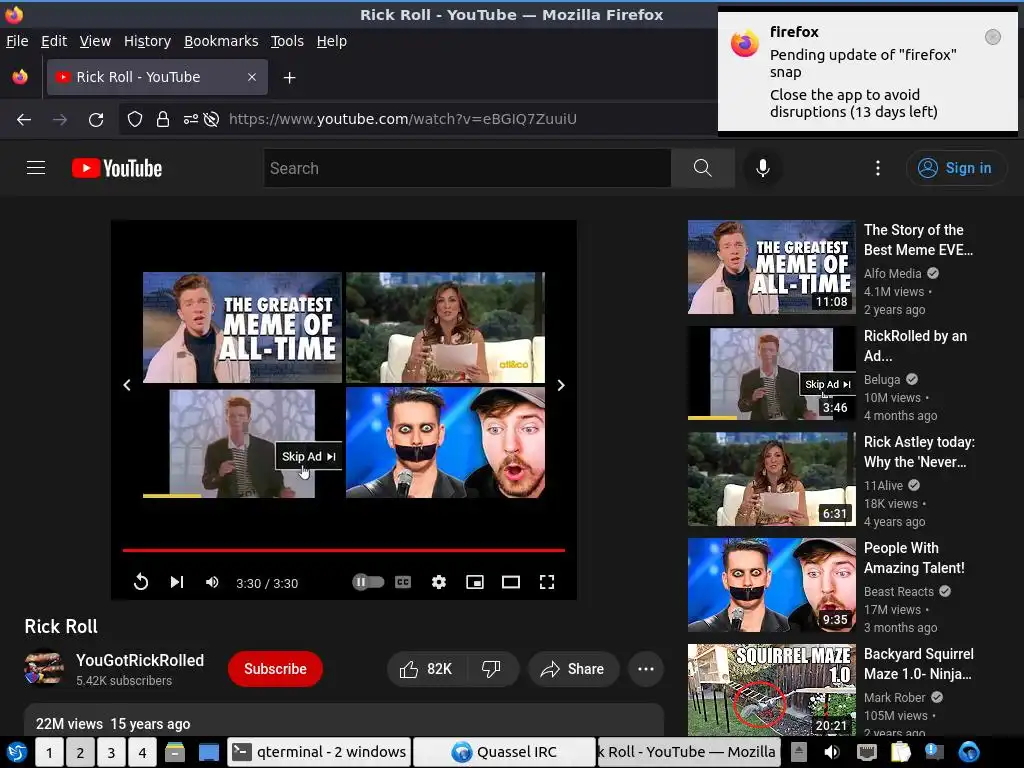Open the File menu

pos(17,41)
